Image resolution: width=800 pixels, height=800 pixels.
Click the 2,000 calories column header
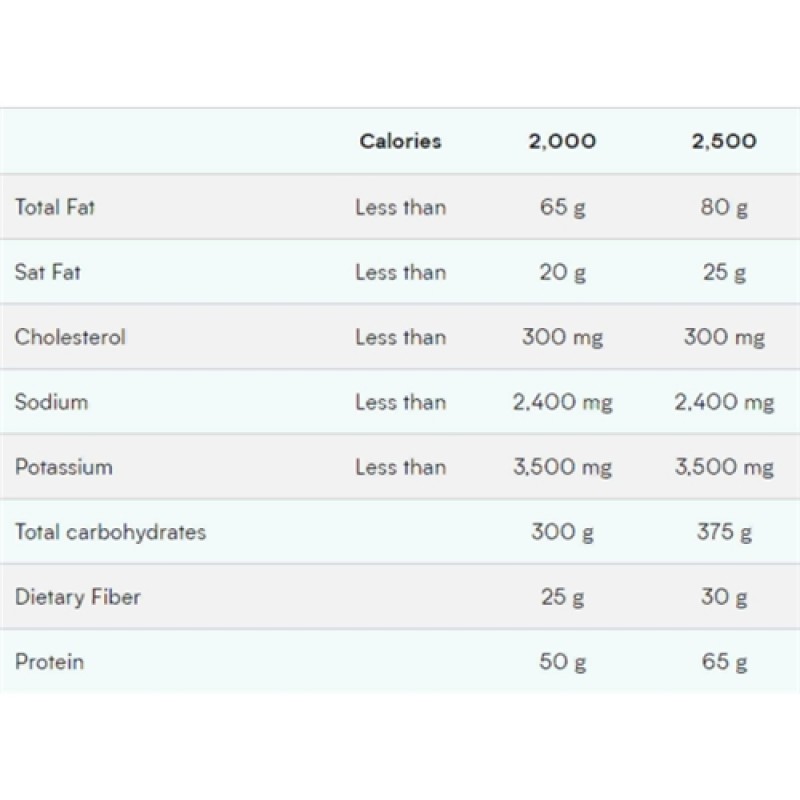click(562, 141)
